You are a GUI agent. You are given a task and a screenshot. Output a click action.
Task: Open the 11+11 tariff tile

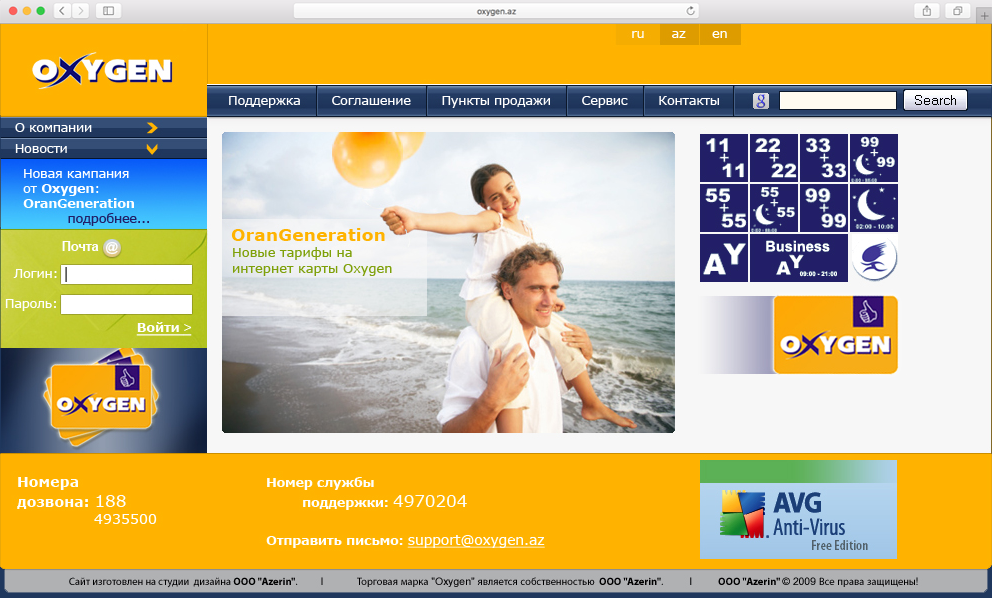pyautogui.click(x=724, y=158)
